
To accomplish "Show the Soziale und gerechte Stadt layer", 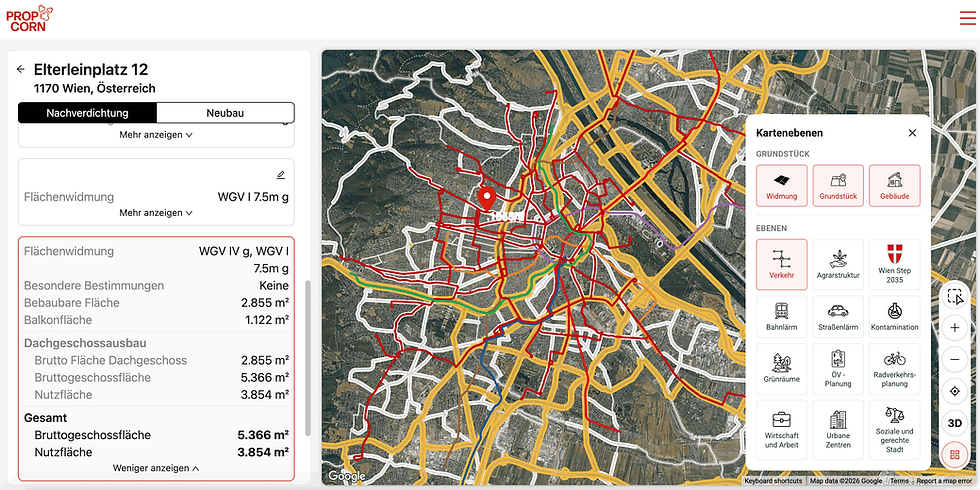I will click(x=895, y=430).
